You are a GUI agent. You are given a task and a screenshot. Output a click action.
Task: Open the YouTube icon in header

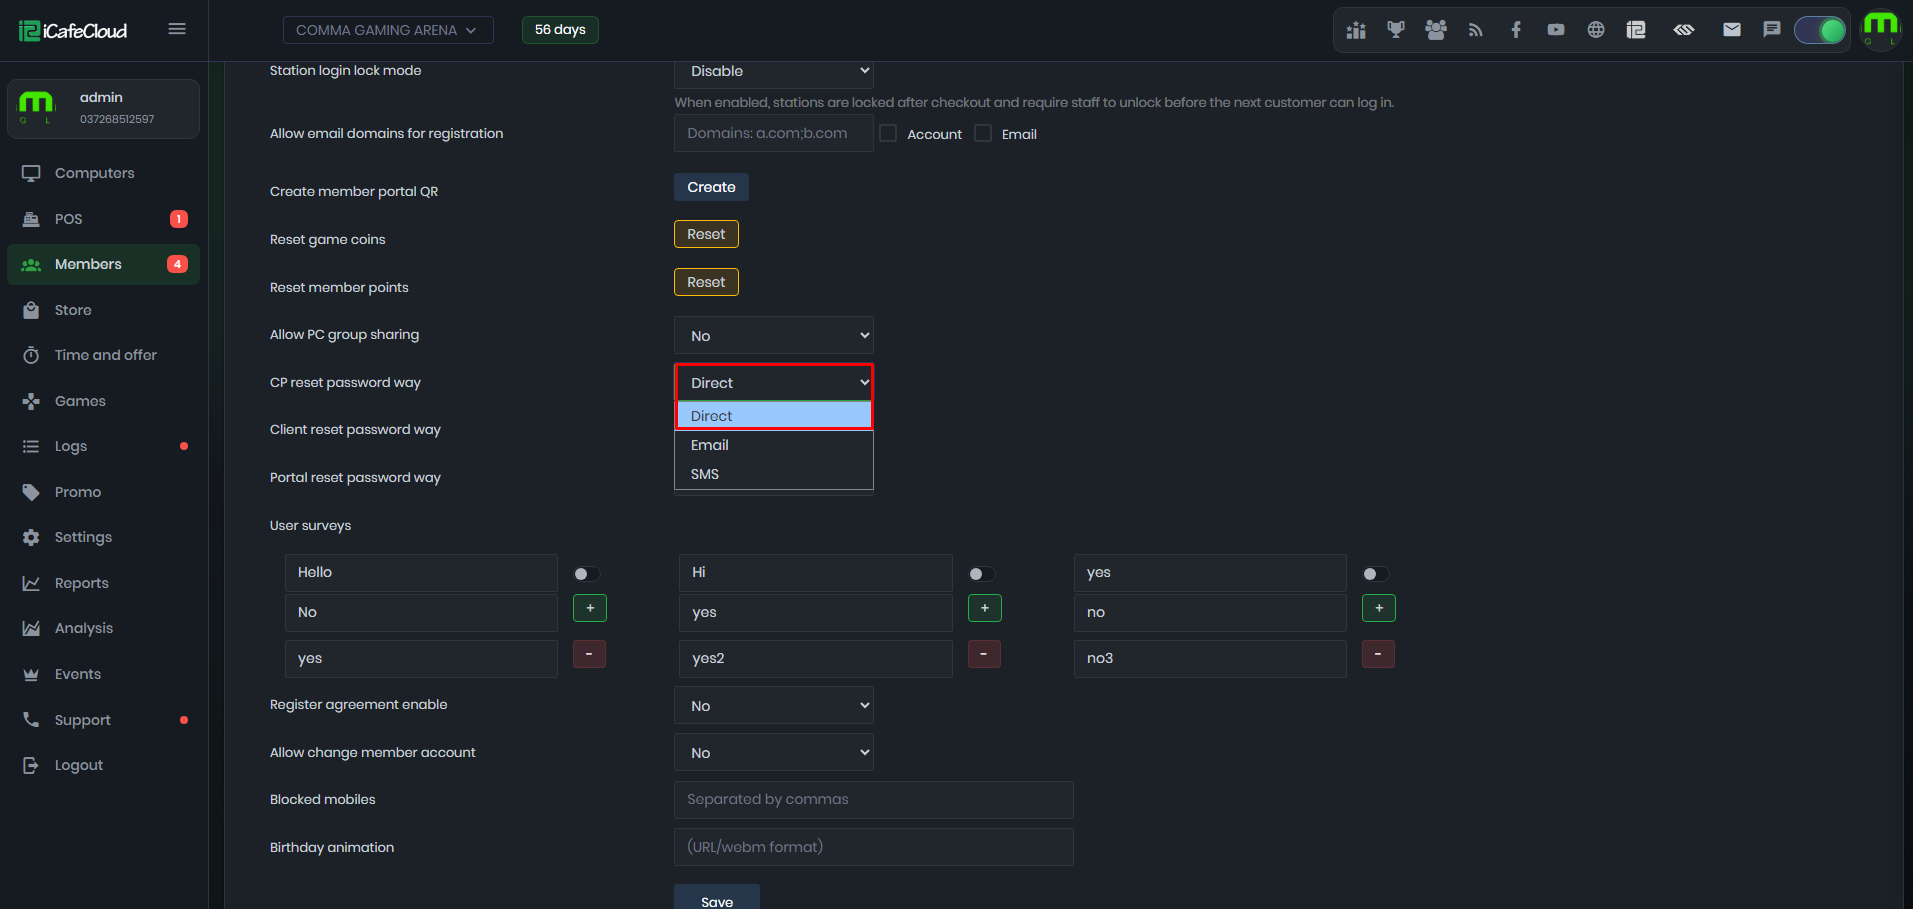tap(1556, 30)
